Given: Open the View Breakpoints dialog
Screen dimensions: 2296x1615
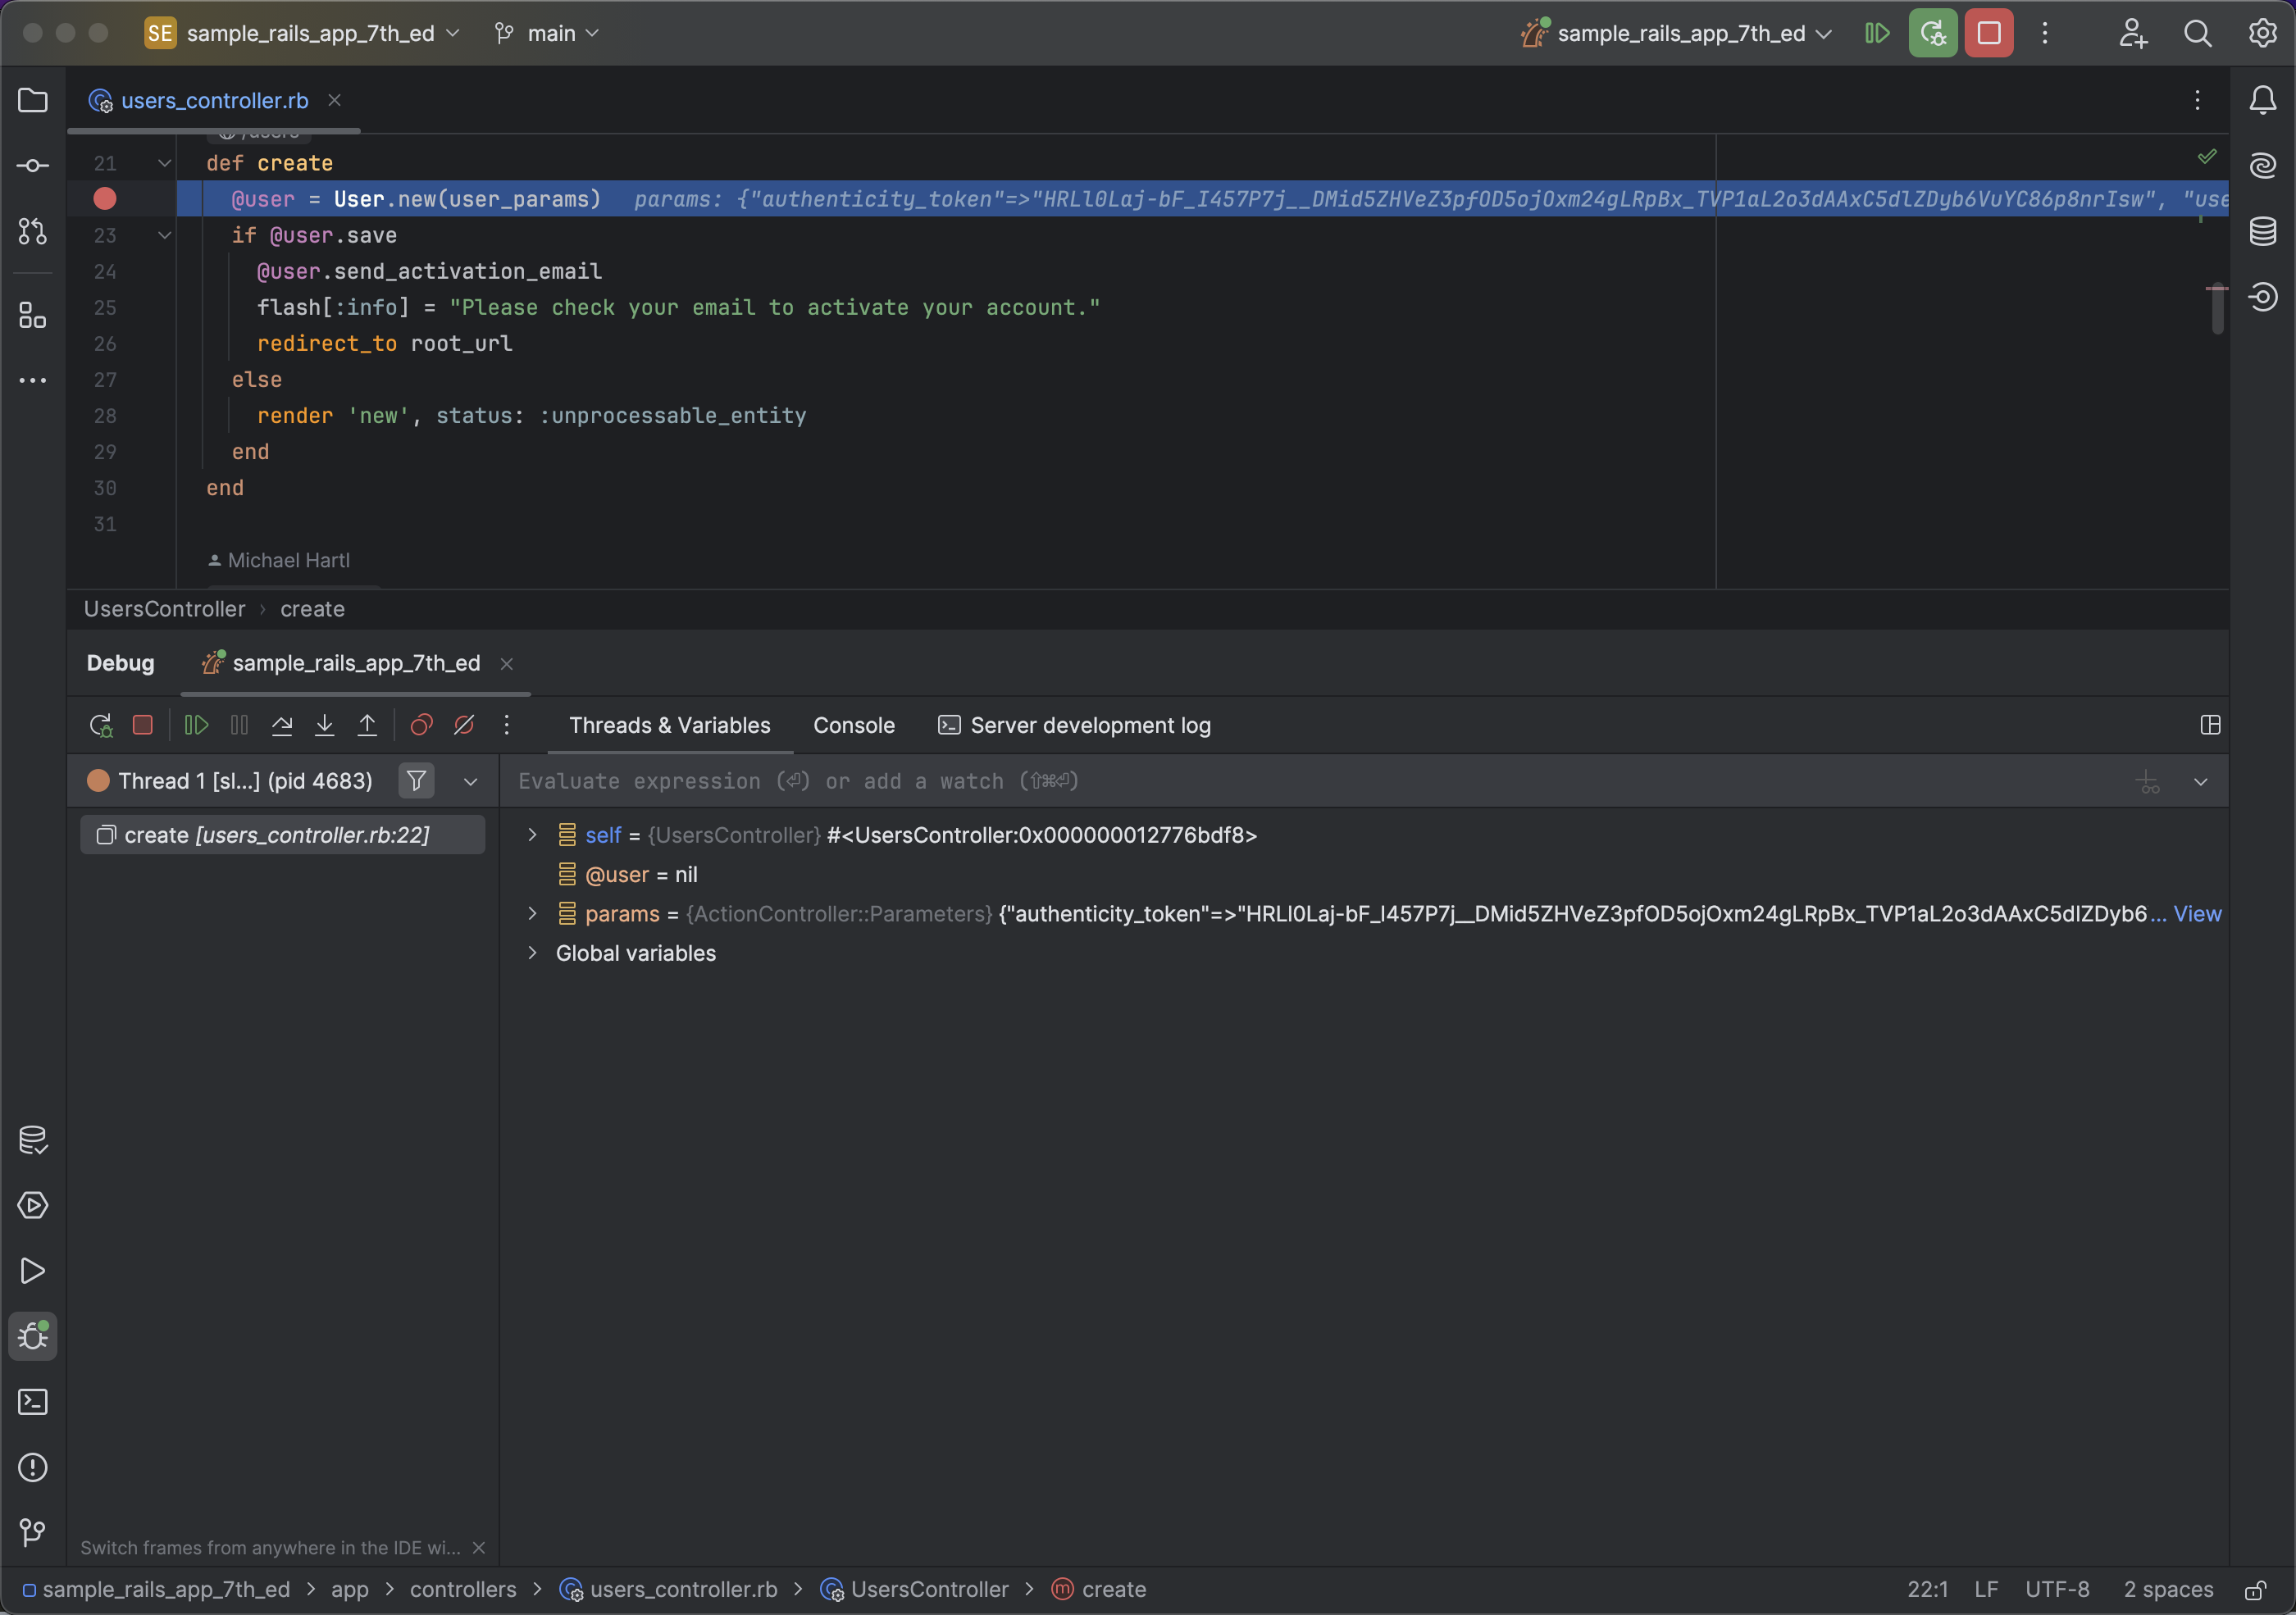Looking at the screenshot, I should tap(420, 725).
